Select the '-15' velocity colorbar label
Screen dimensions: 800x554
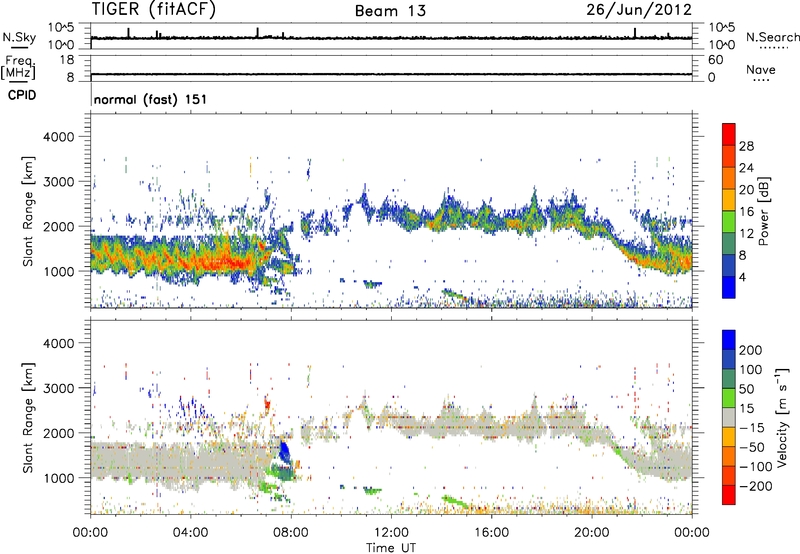coord(752,428)
